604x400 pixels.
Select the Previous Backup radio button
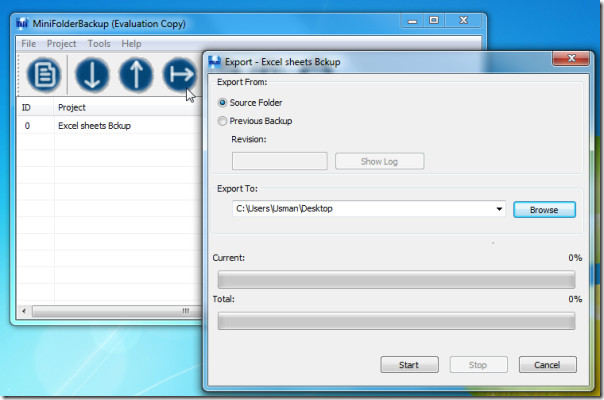(222, 121)
